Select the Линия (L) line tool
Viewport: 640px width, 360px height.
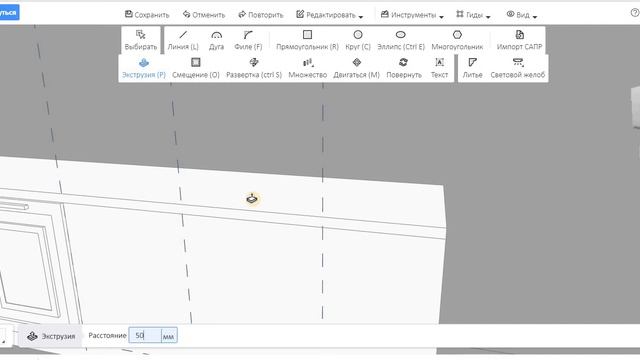click(x=183, y=40)
